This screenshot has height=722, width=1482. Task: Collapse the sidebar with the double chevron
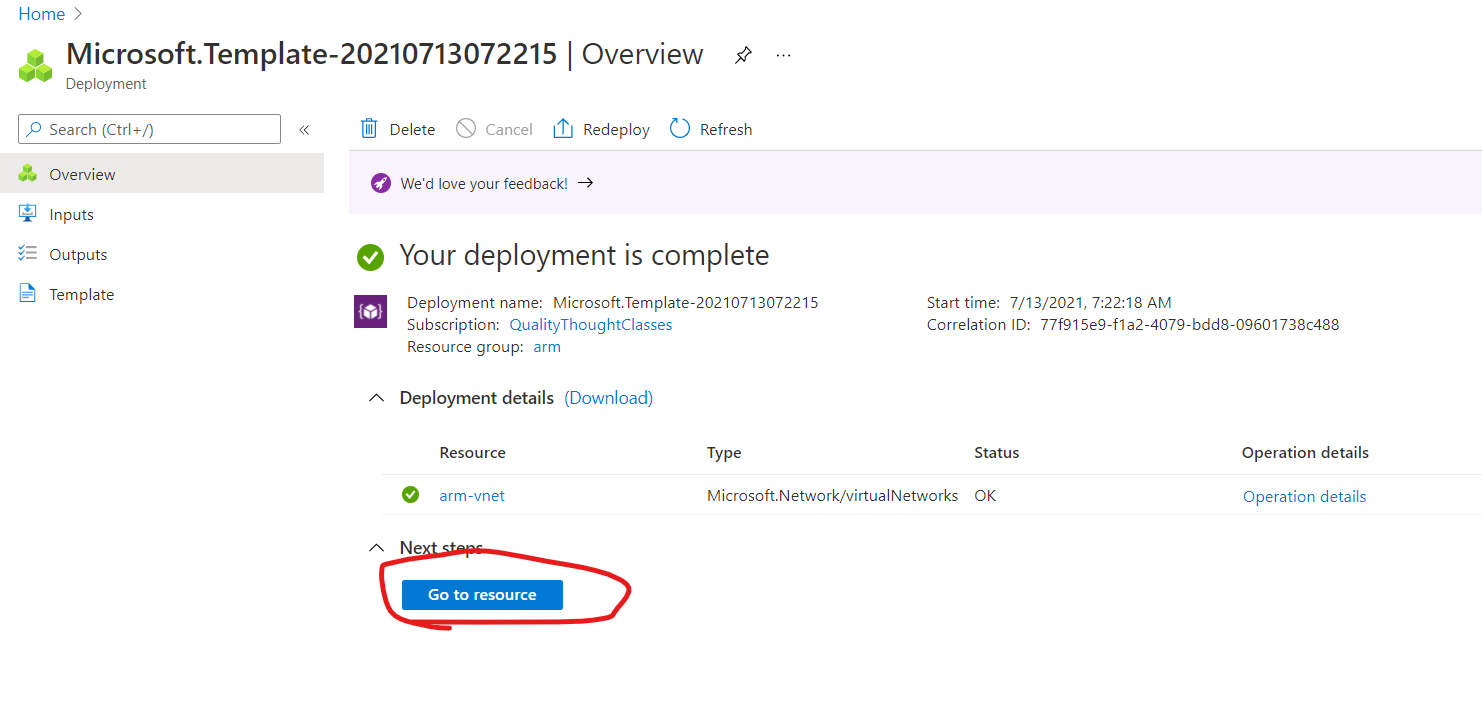pos(304,130)
